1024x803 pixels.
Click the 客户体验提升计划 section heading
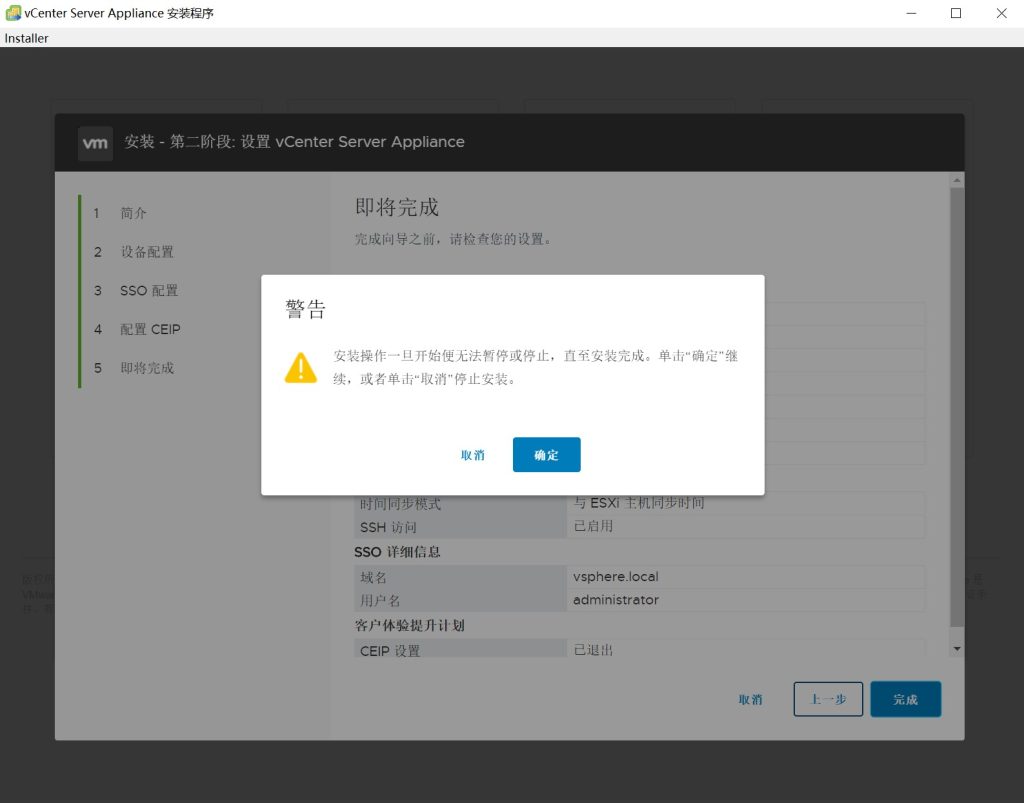point(409,625)
